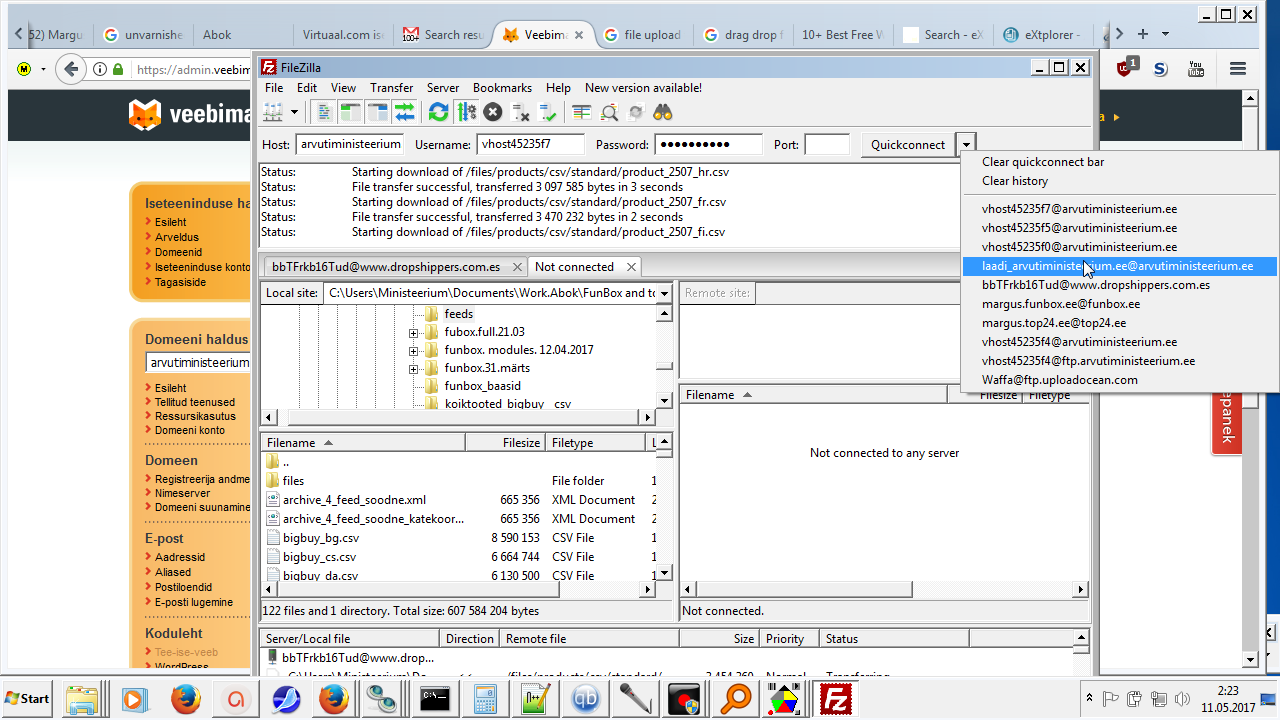Open the Site Manager icon
Image resolution: width=1280 pixels, height=720 pixels.
click(273, 112)
